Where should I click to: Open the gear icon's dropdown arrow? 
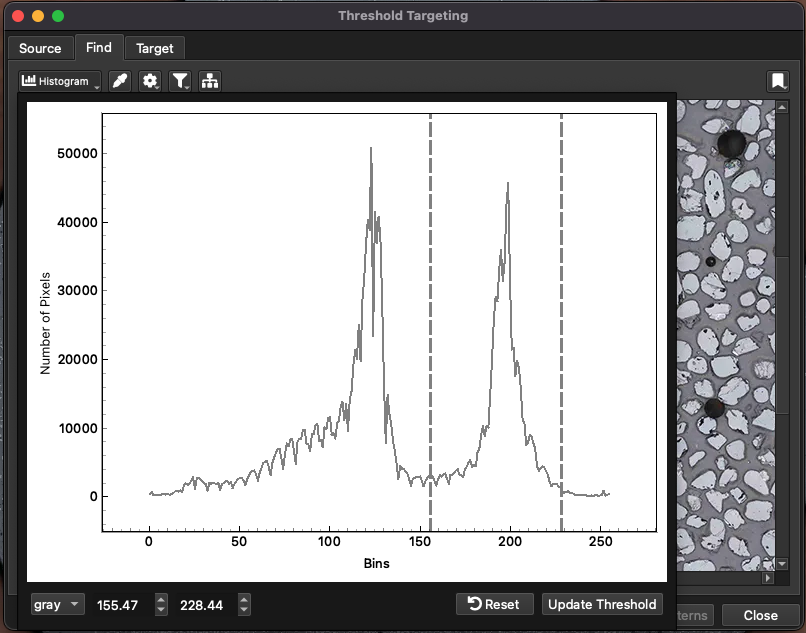click(159, 88)
